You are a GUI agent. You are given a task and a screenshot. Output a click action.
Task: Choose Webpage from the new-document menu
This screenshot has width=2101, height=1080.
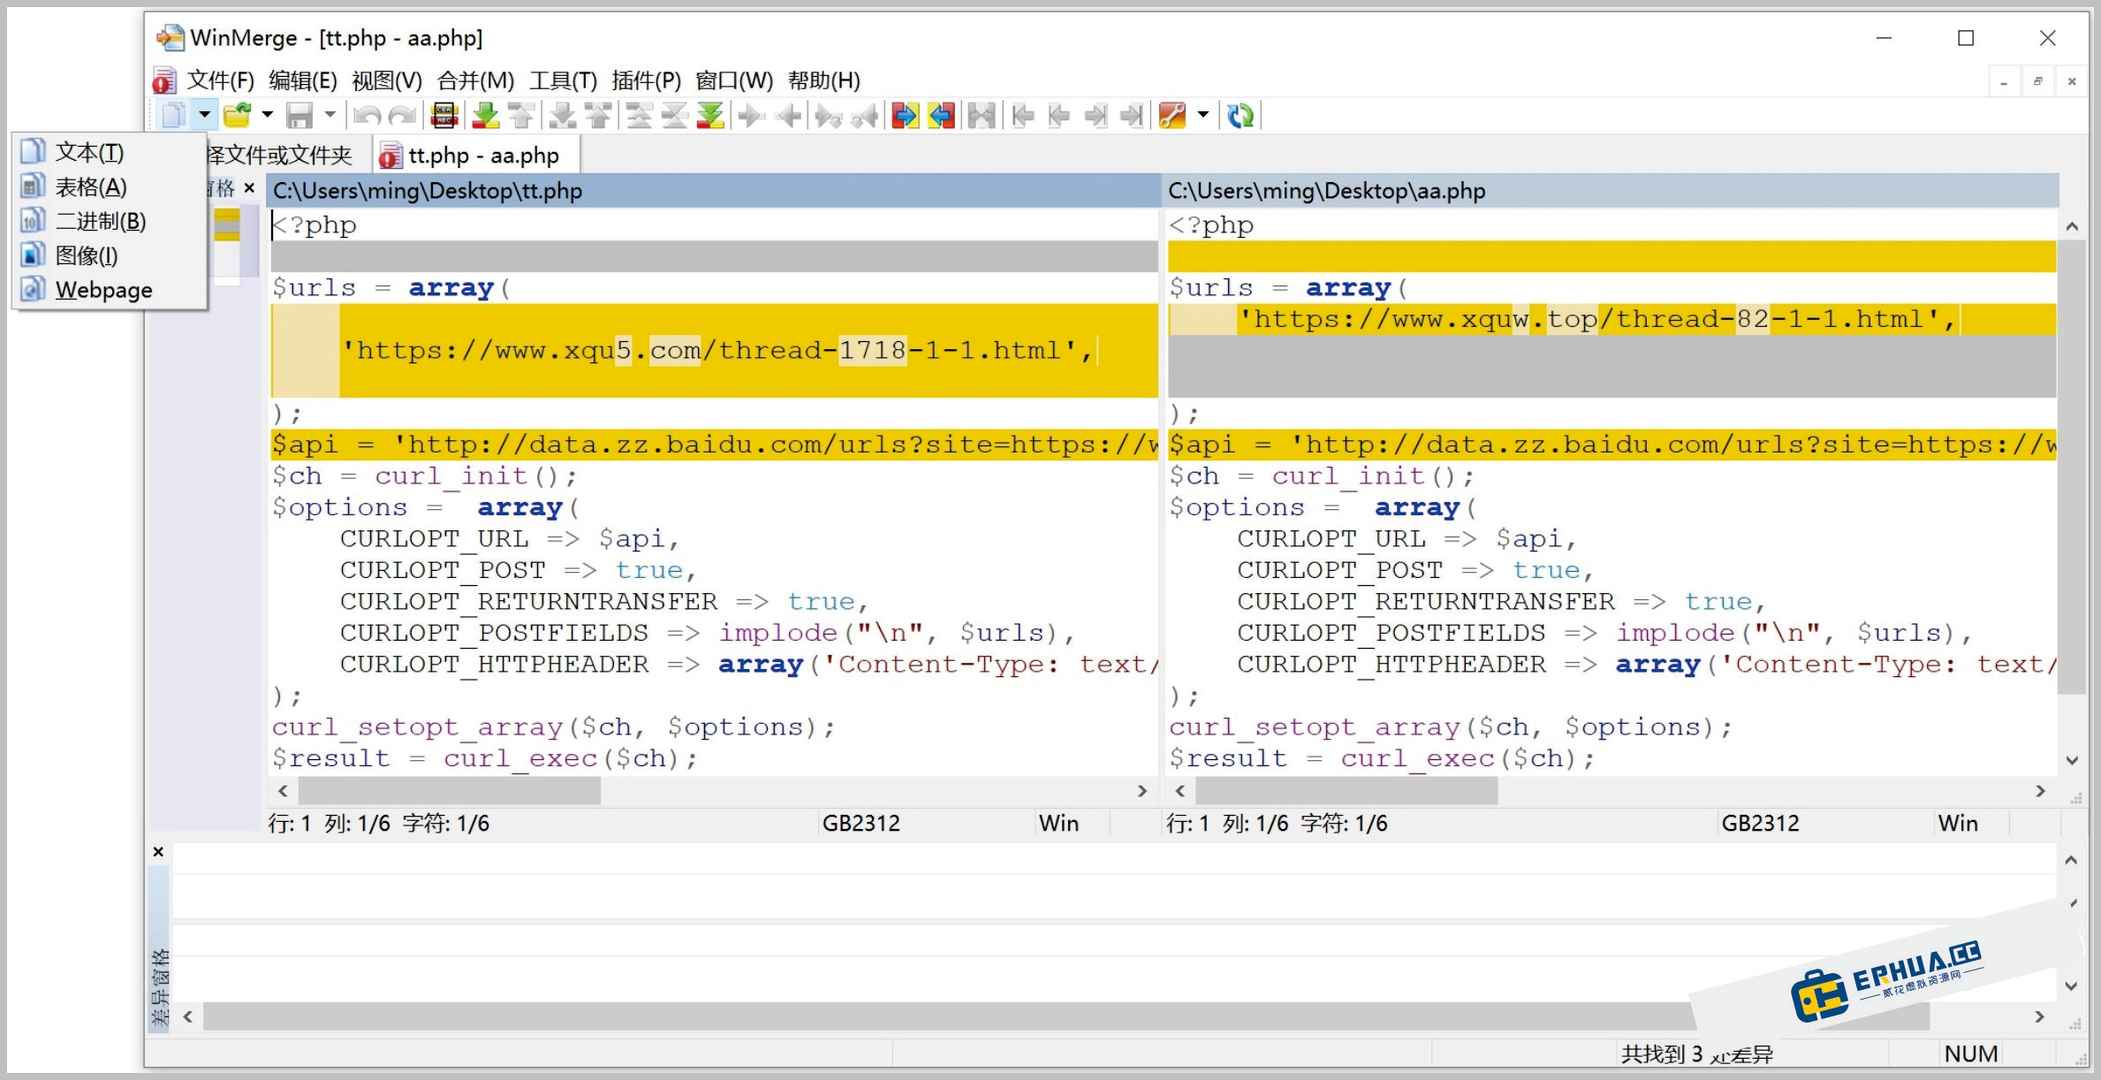(109, 290)
